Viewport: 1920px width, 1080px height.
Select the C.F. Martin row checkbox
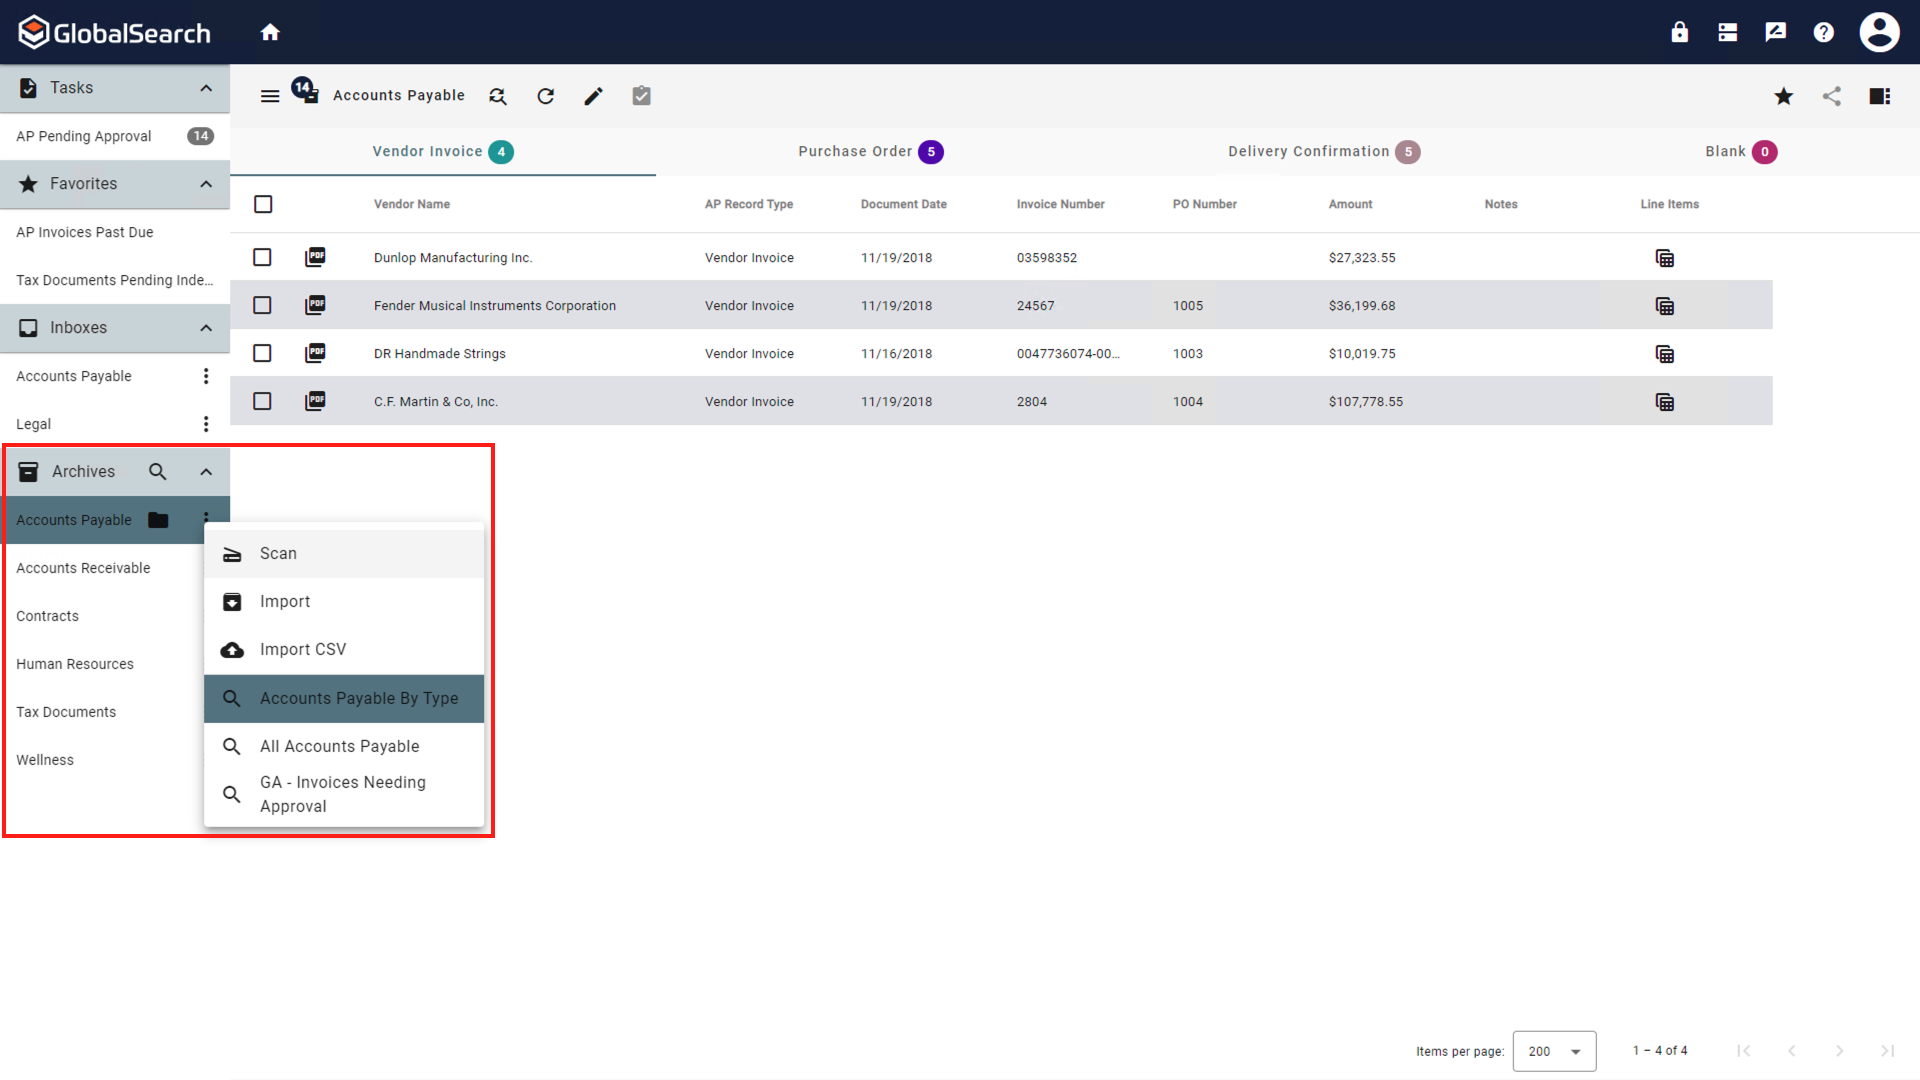click(x=262, y=401)
